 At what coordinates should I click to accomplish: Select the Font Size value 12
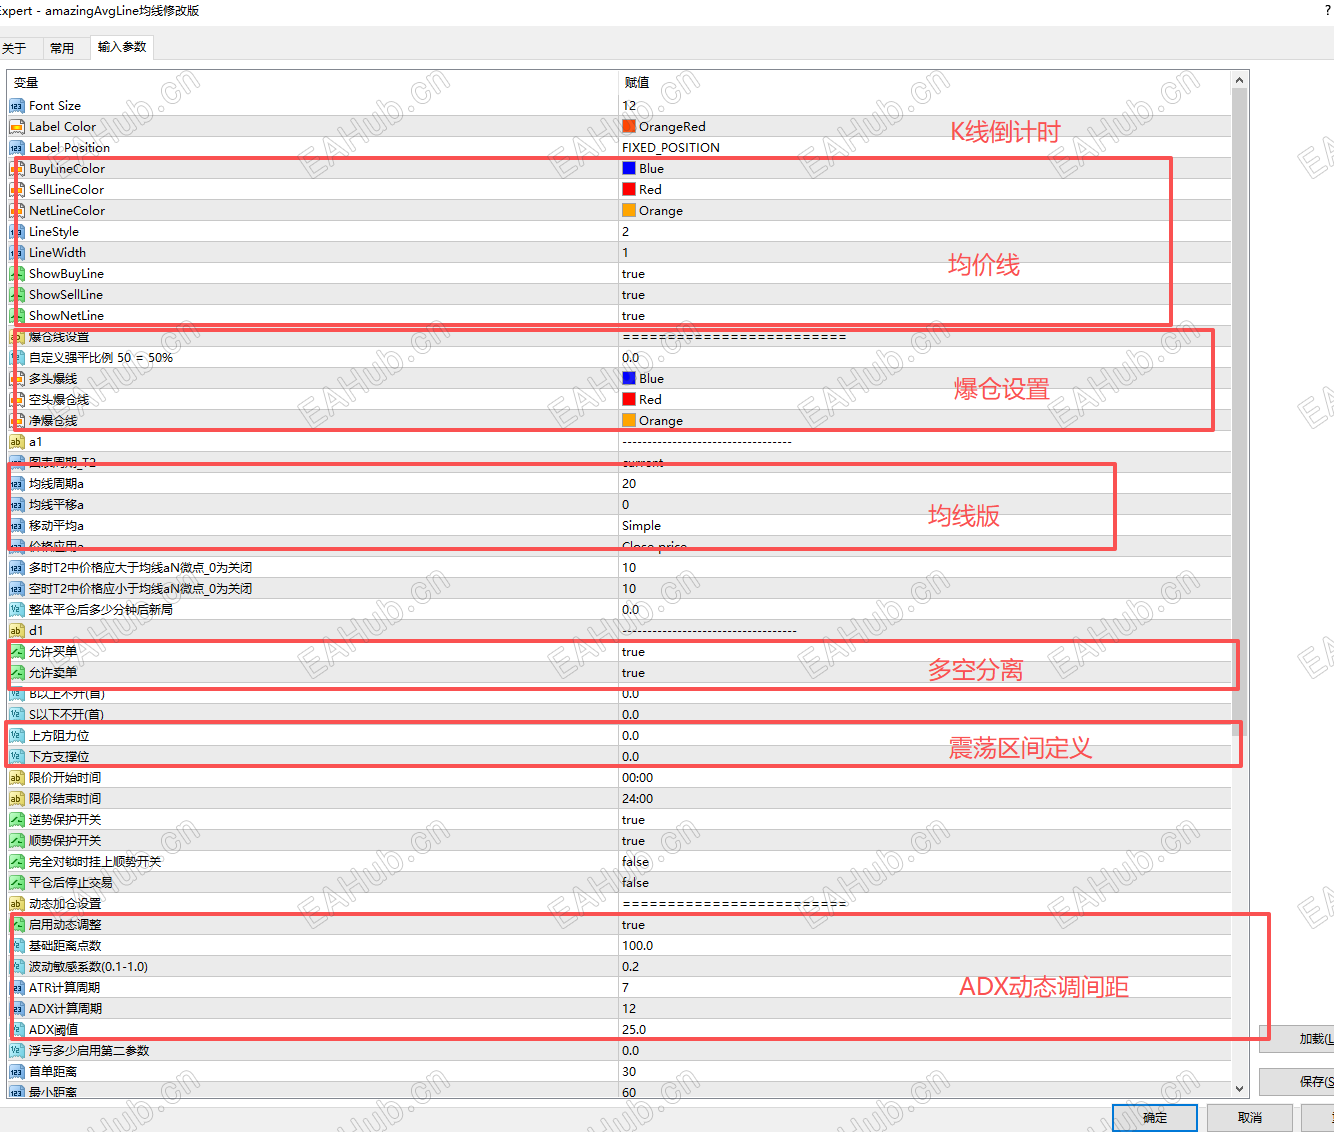[629, 106]
